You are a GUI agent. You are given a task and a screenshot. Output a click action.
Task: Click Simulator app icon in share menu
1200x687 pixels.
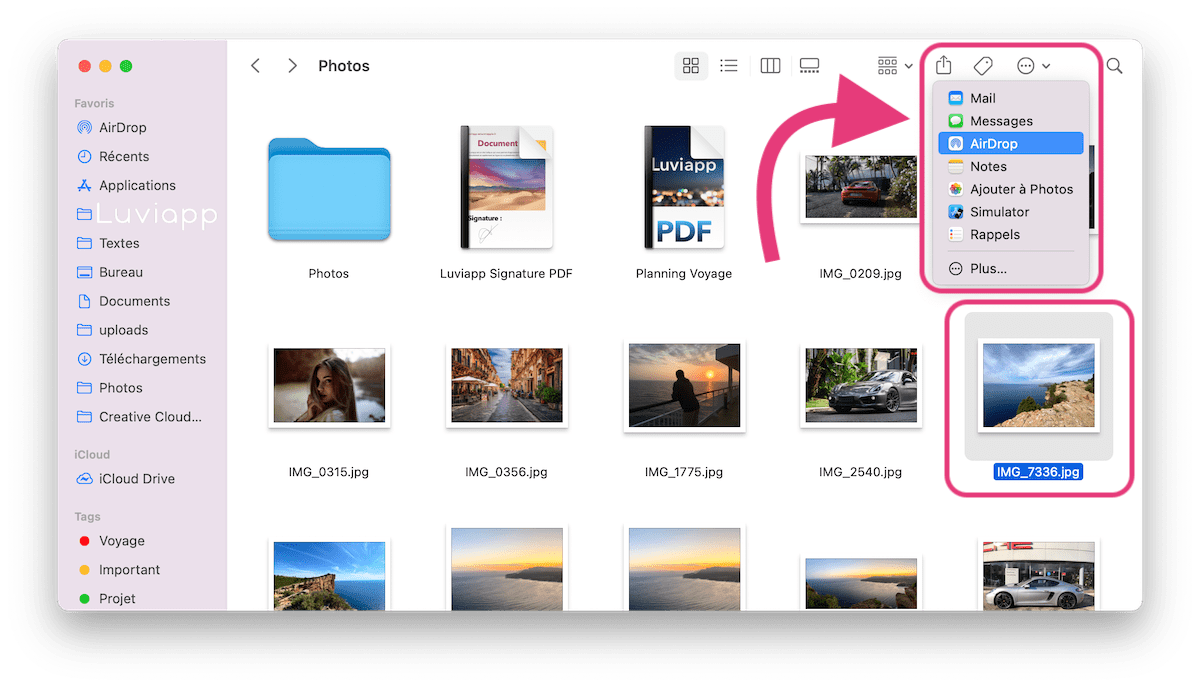[955, 212]
